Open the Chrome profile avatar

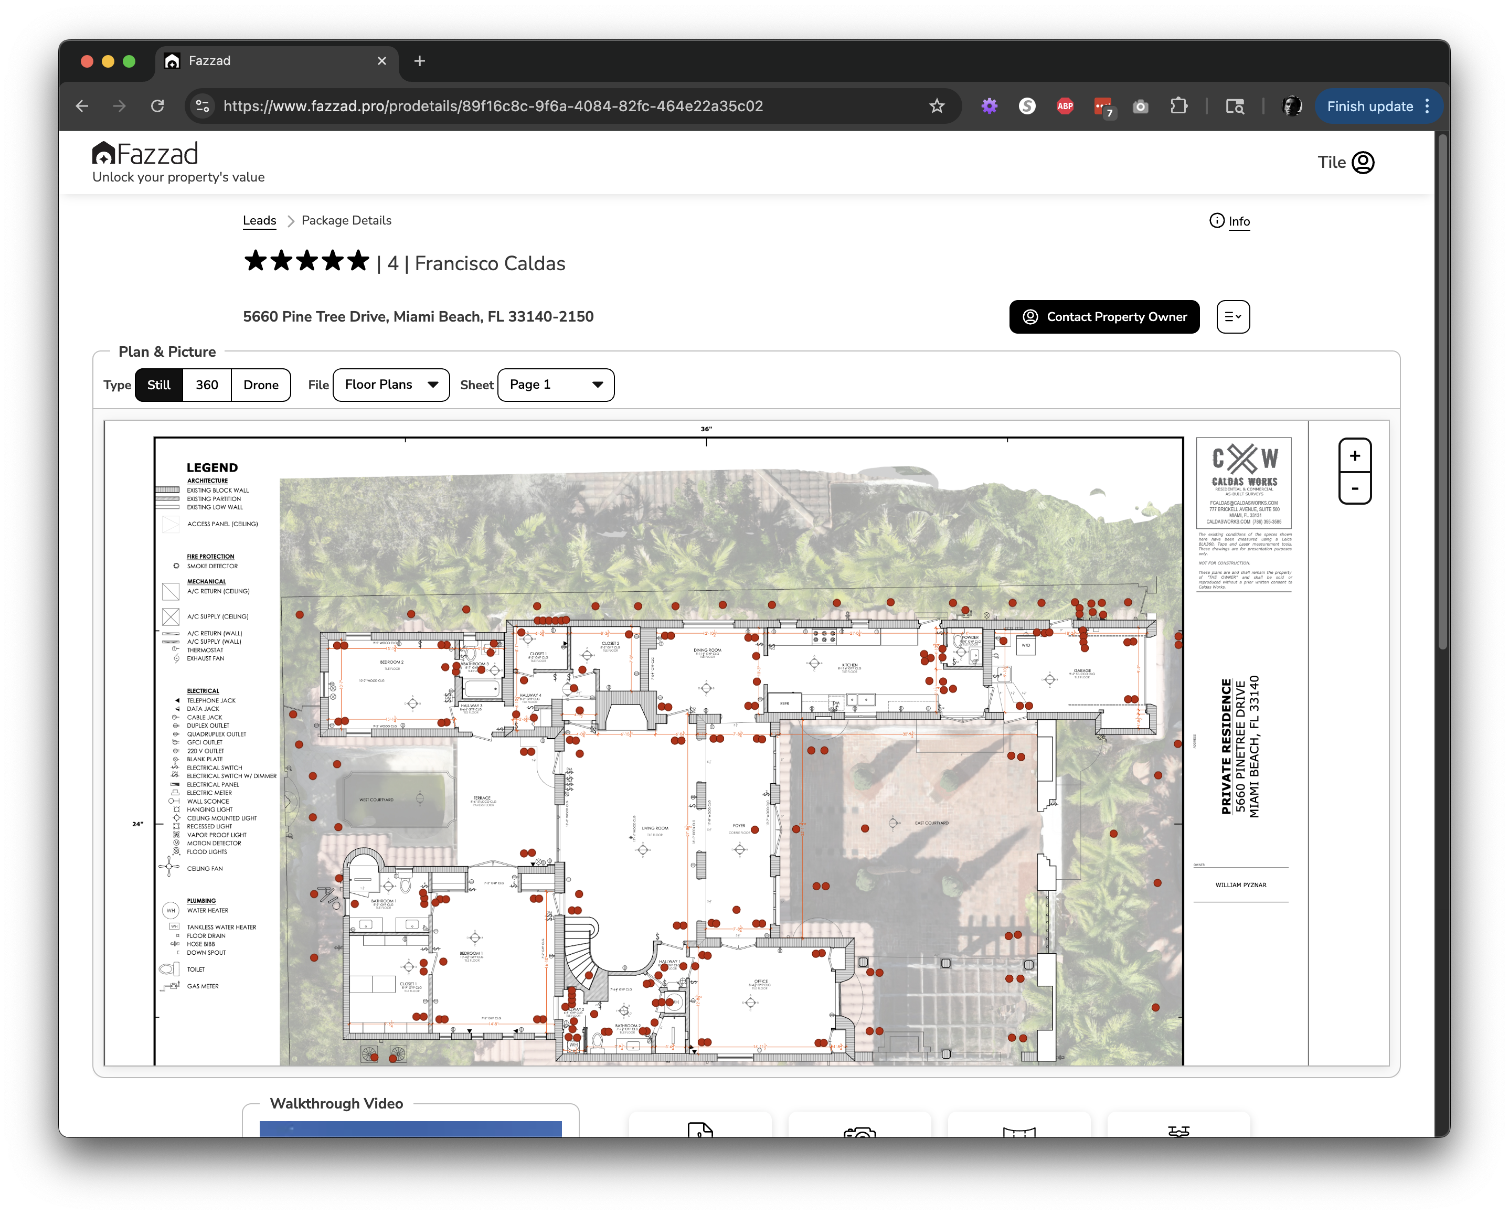click(1292, 106)
